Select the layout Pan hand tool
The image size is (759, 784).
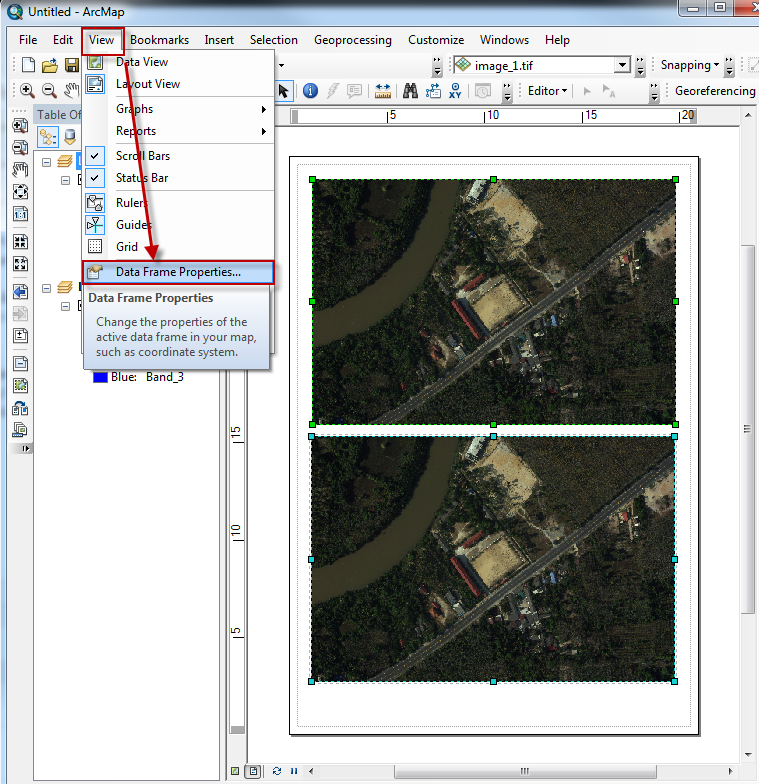coord(20,170)
